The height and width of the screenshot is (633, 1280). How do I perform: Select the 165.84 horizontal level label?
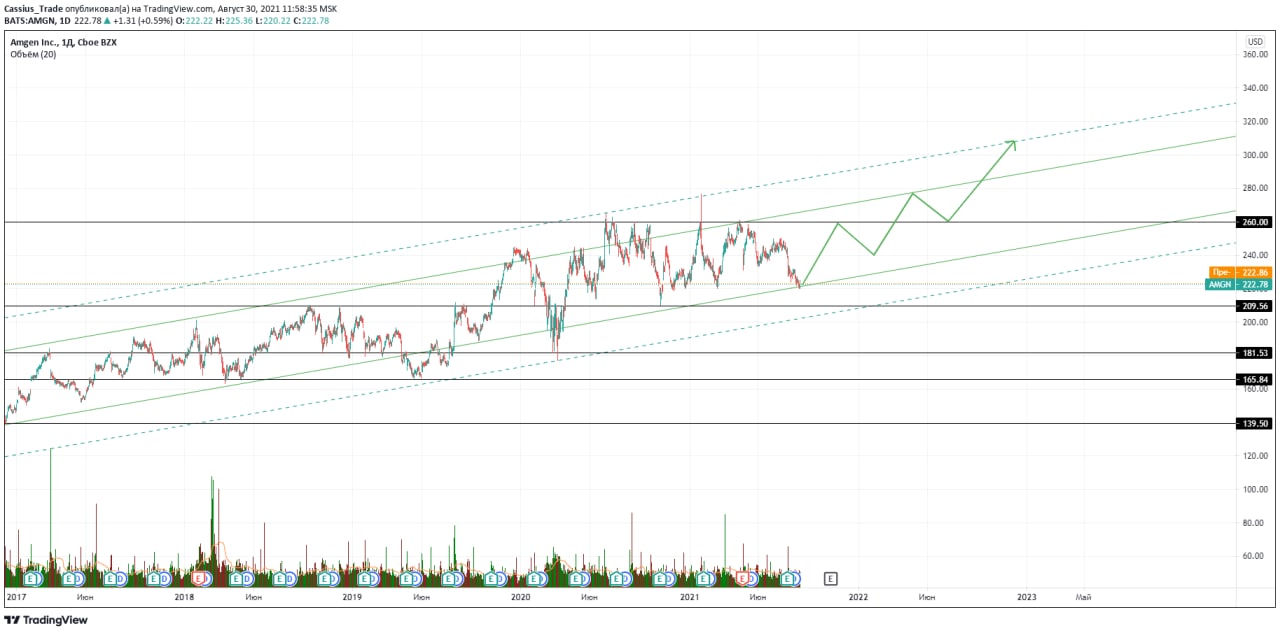pos(1255,379)
